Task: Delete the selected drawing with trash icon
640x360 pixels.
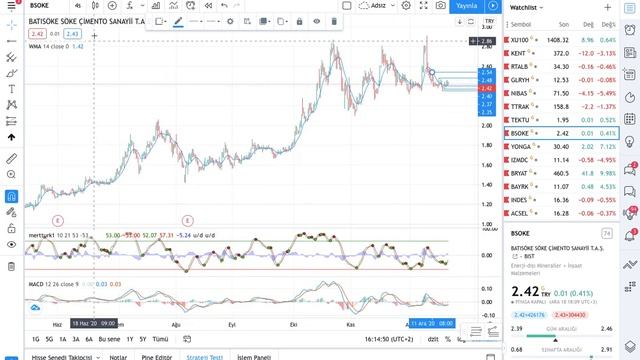Action: click(334, 21)
